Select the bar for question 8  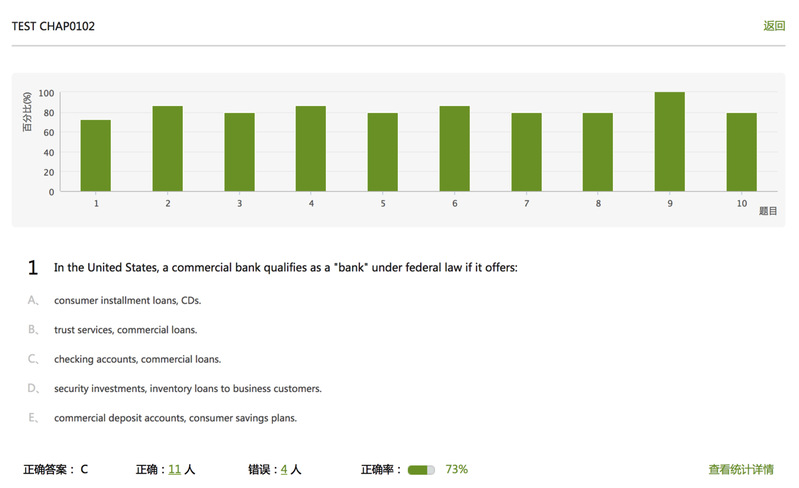pyautogui.click(x=598, y=152)
